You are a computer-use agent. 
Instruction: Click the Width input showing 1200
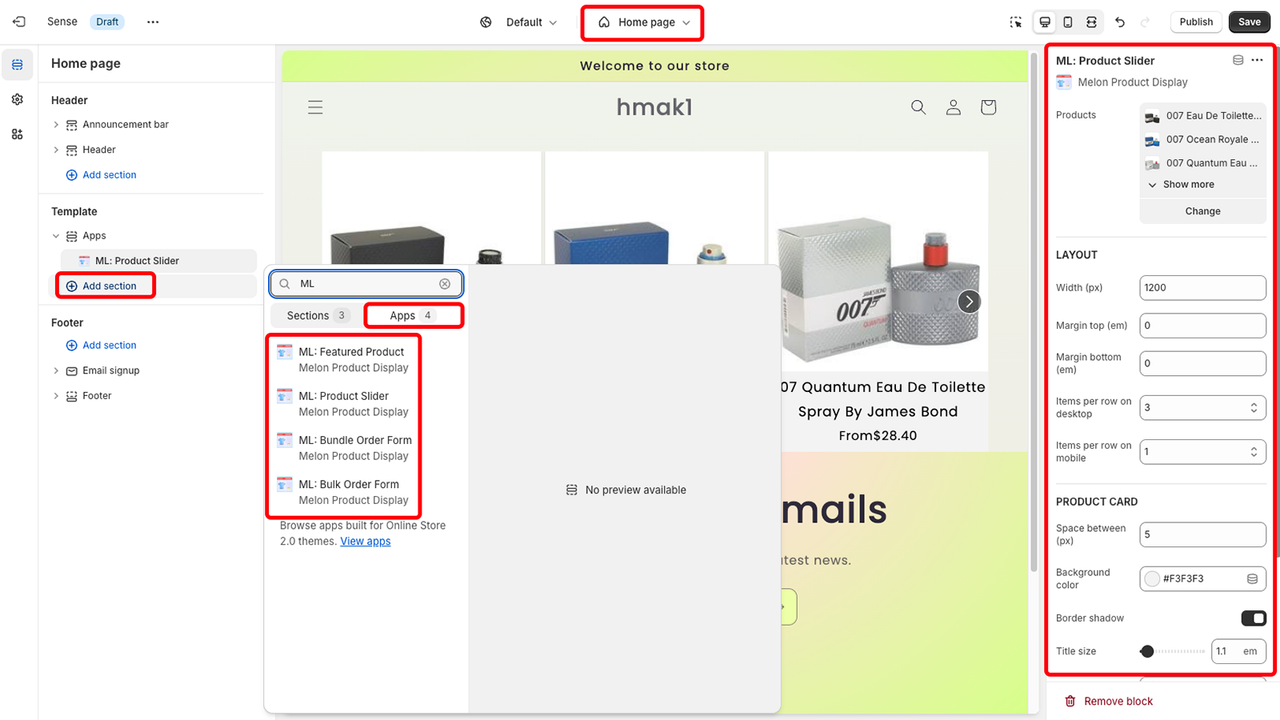pos(1202,287)
